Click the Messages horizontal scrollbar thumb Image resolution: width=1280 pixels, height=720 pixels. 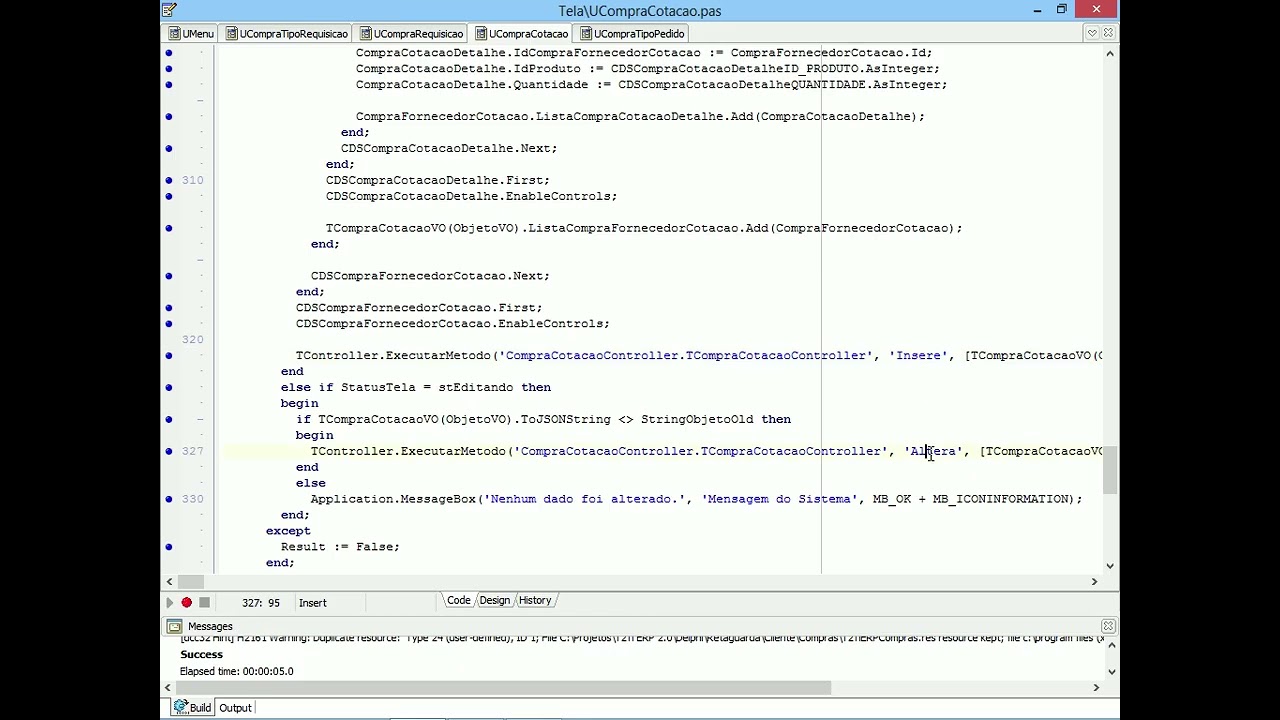[505, 687]
